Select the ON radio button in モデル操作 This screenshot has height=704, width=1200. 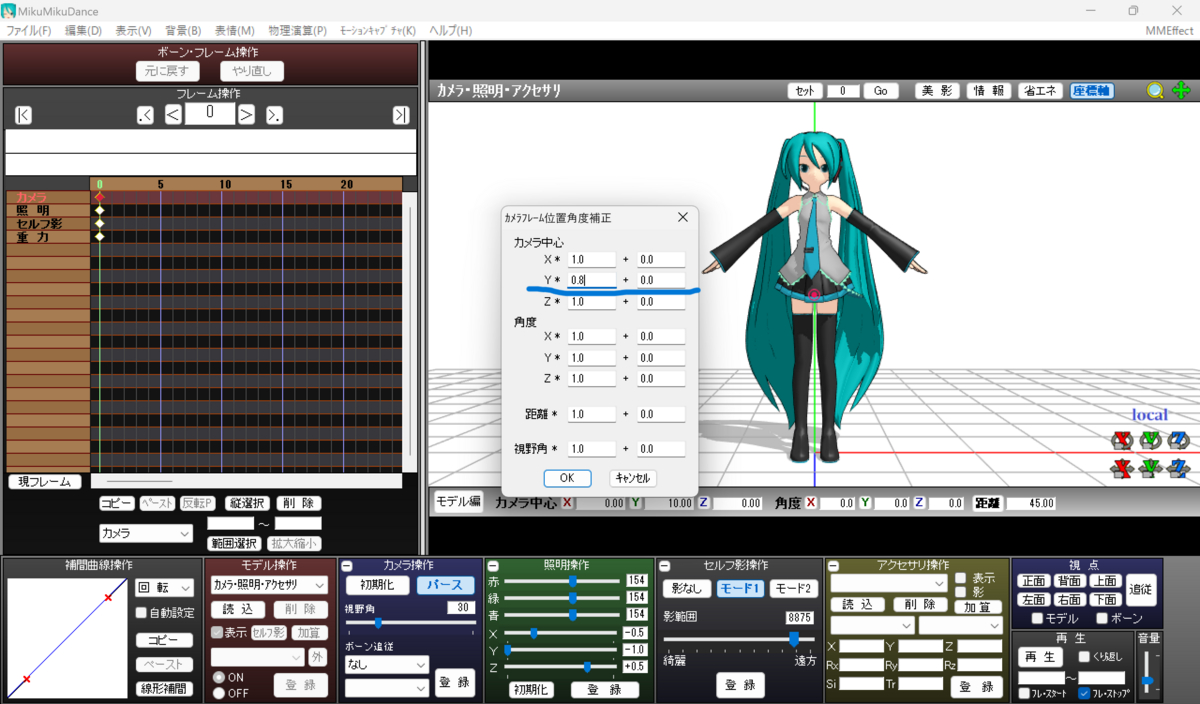pyautogui.click(x=219, y=677)
